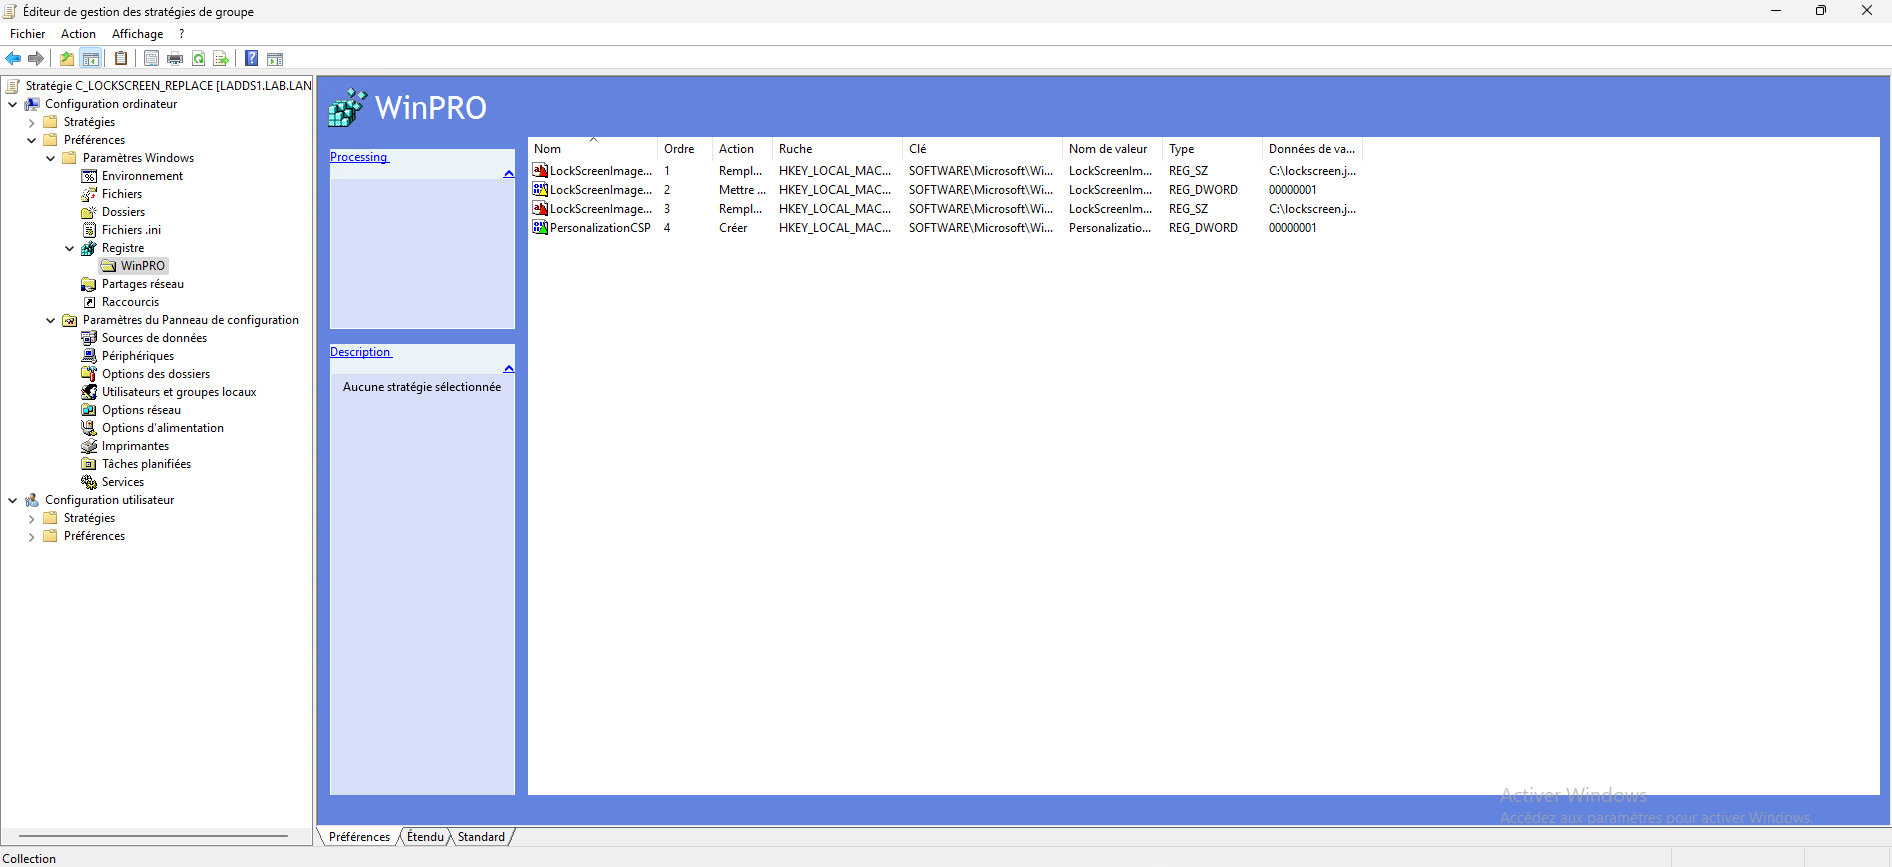Click the blue Back arrow in toolbar

[x=13, y=58]
